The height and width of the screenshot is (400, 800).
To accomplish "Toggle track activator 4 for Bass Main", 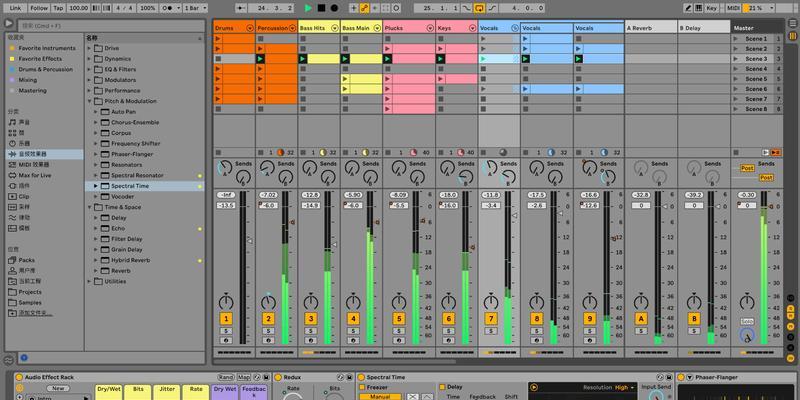I will click(x=354, y=319).
